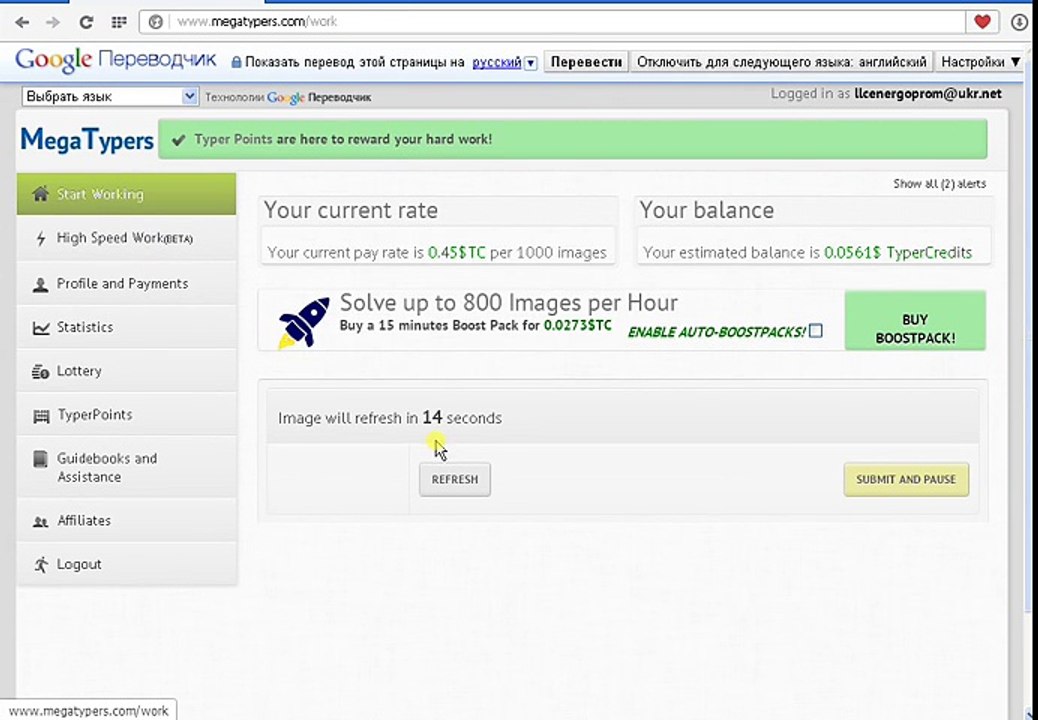Click the coins icon beside Lottery

40,372
